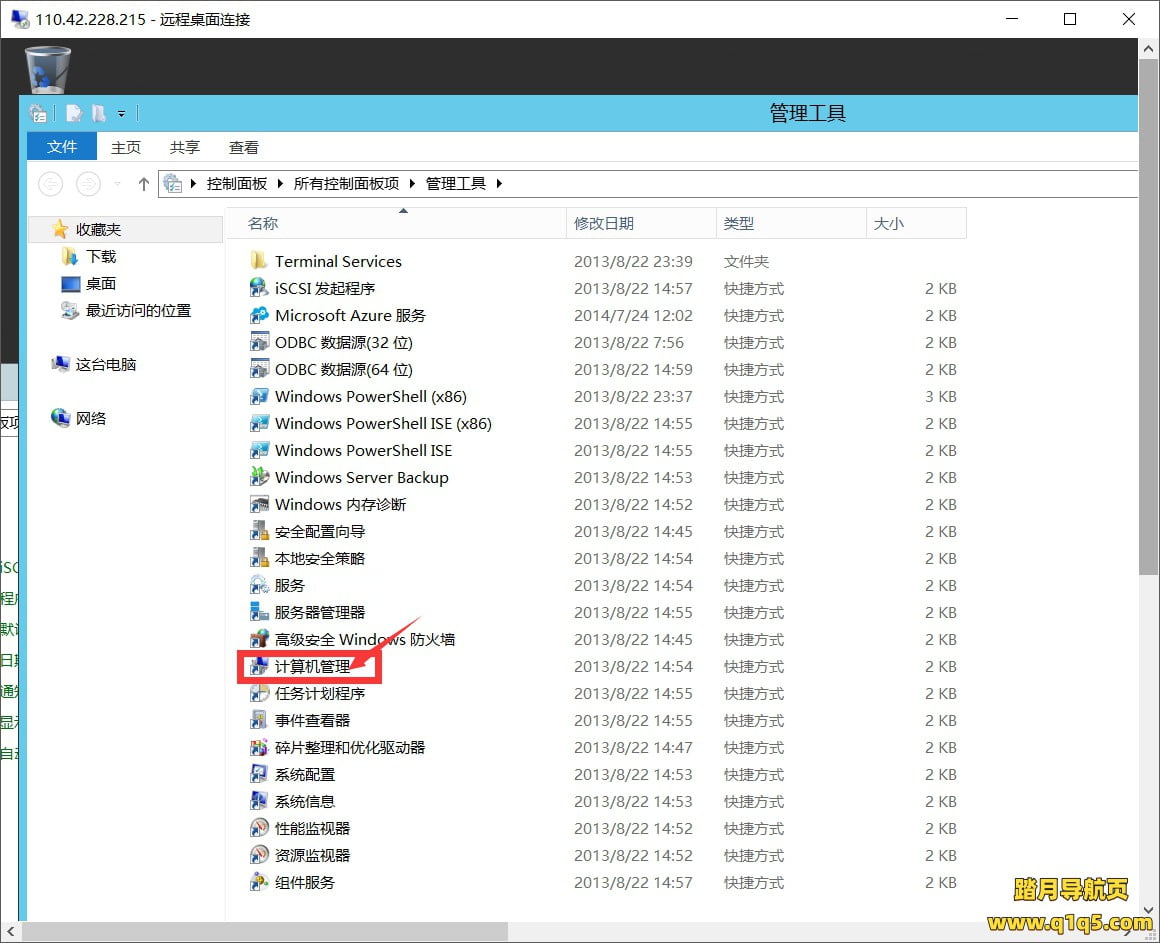Image resolution: width=1160 pixels, height=943 pixels.
Task: Select the Windows Server Backup icon
Action: point(258,477)
